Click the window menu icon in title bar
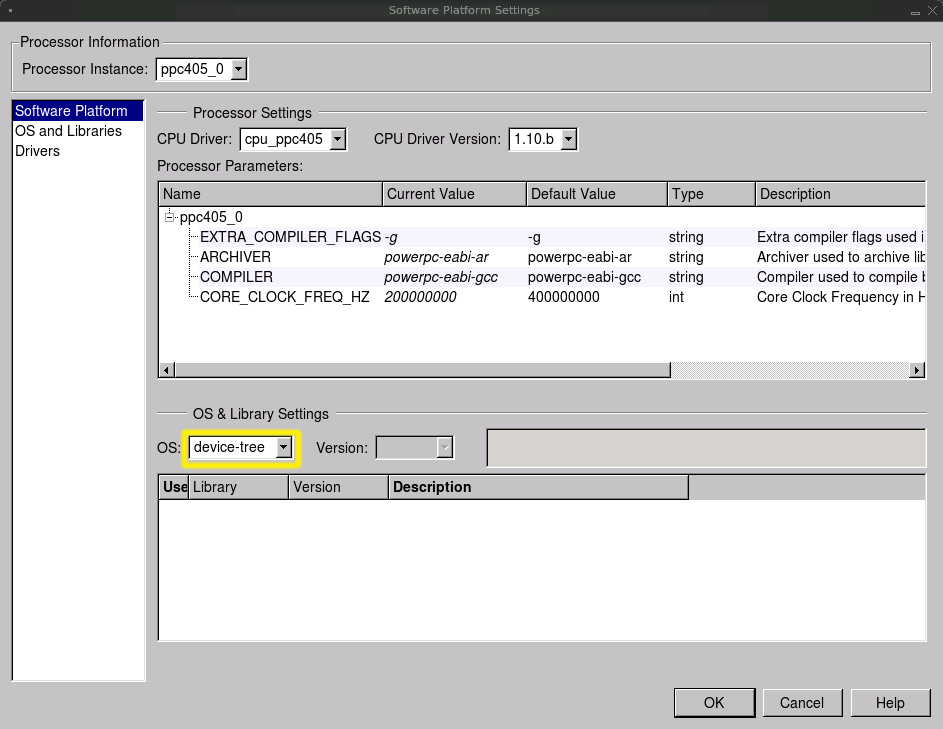 click(x=10, y=10)
